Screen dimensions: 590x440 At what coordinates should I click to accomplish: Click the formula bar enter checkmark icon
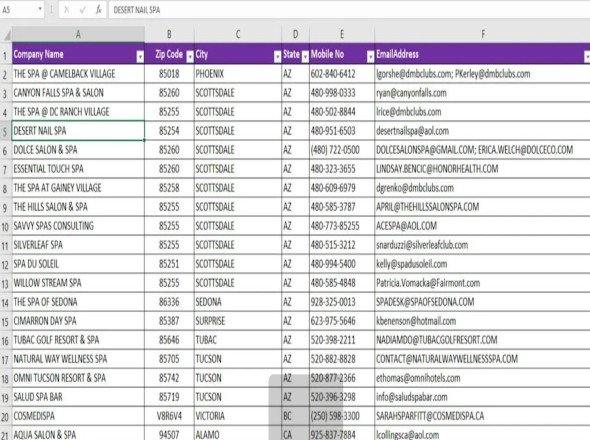82,10
